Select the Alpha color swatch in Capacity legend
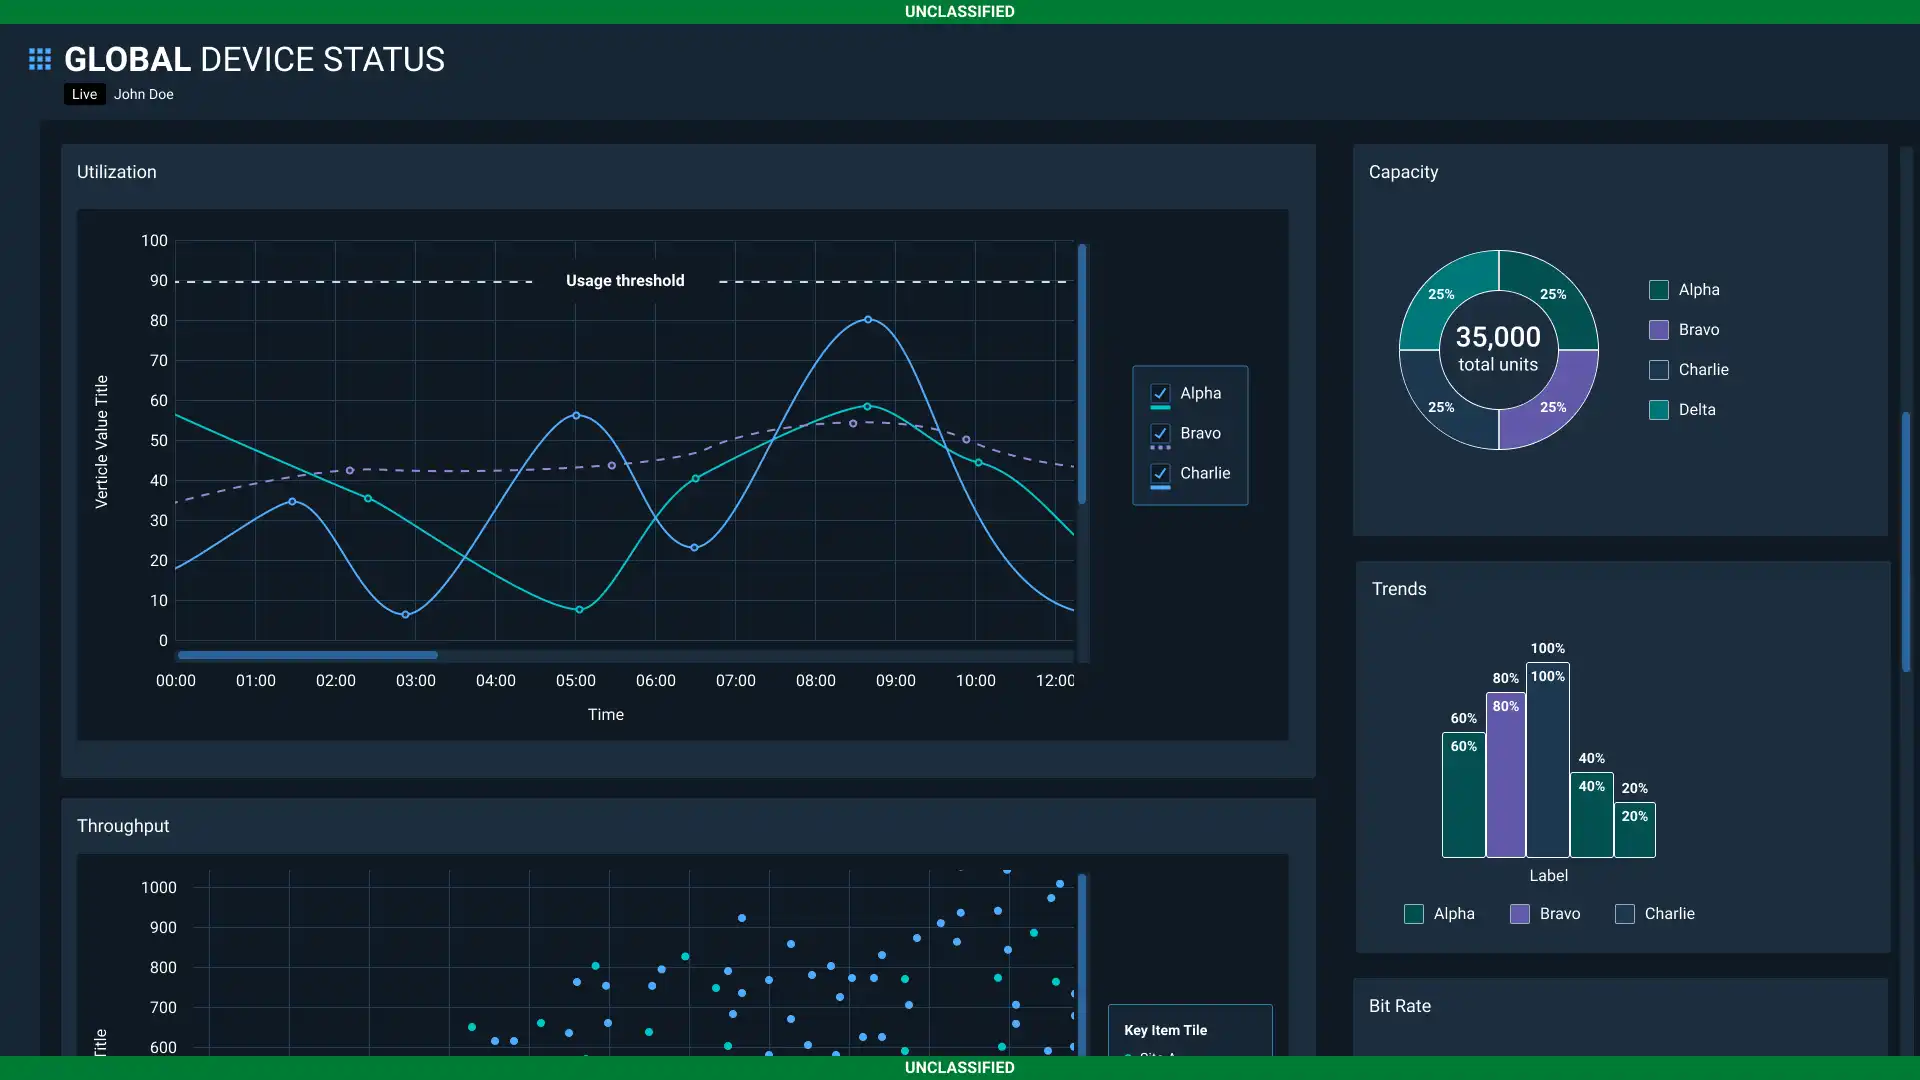 tap(1659, 289)
